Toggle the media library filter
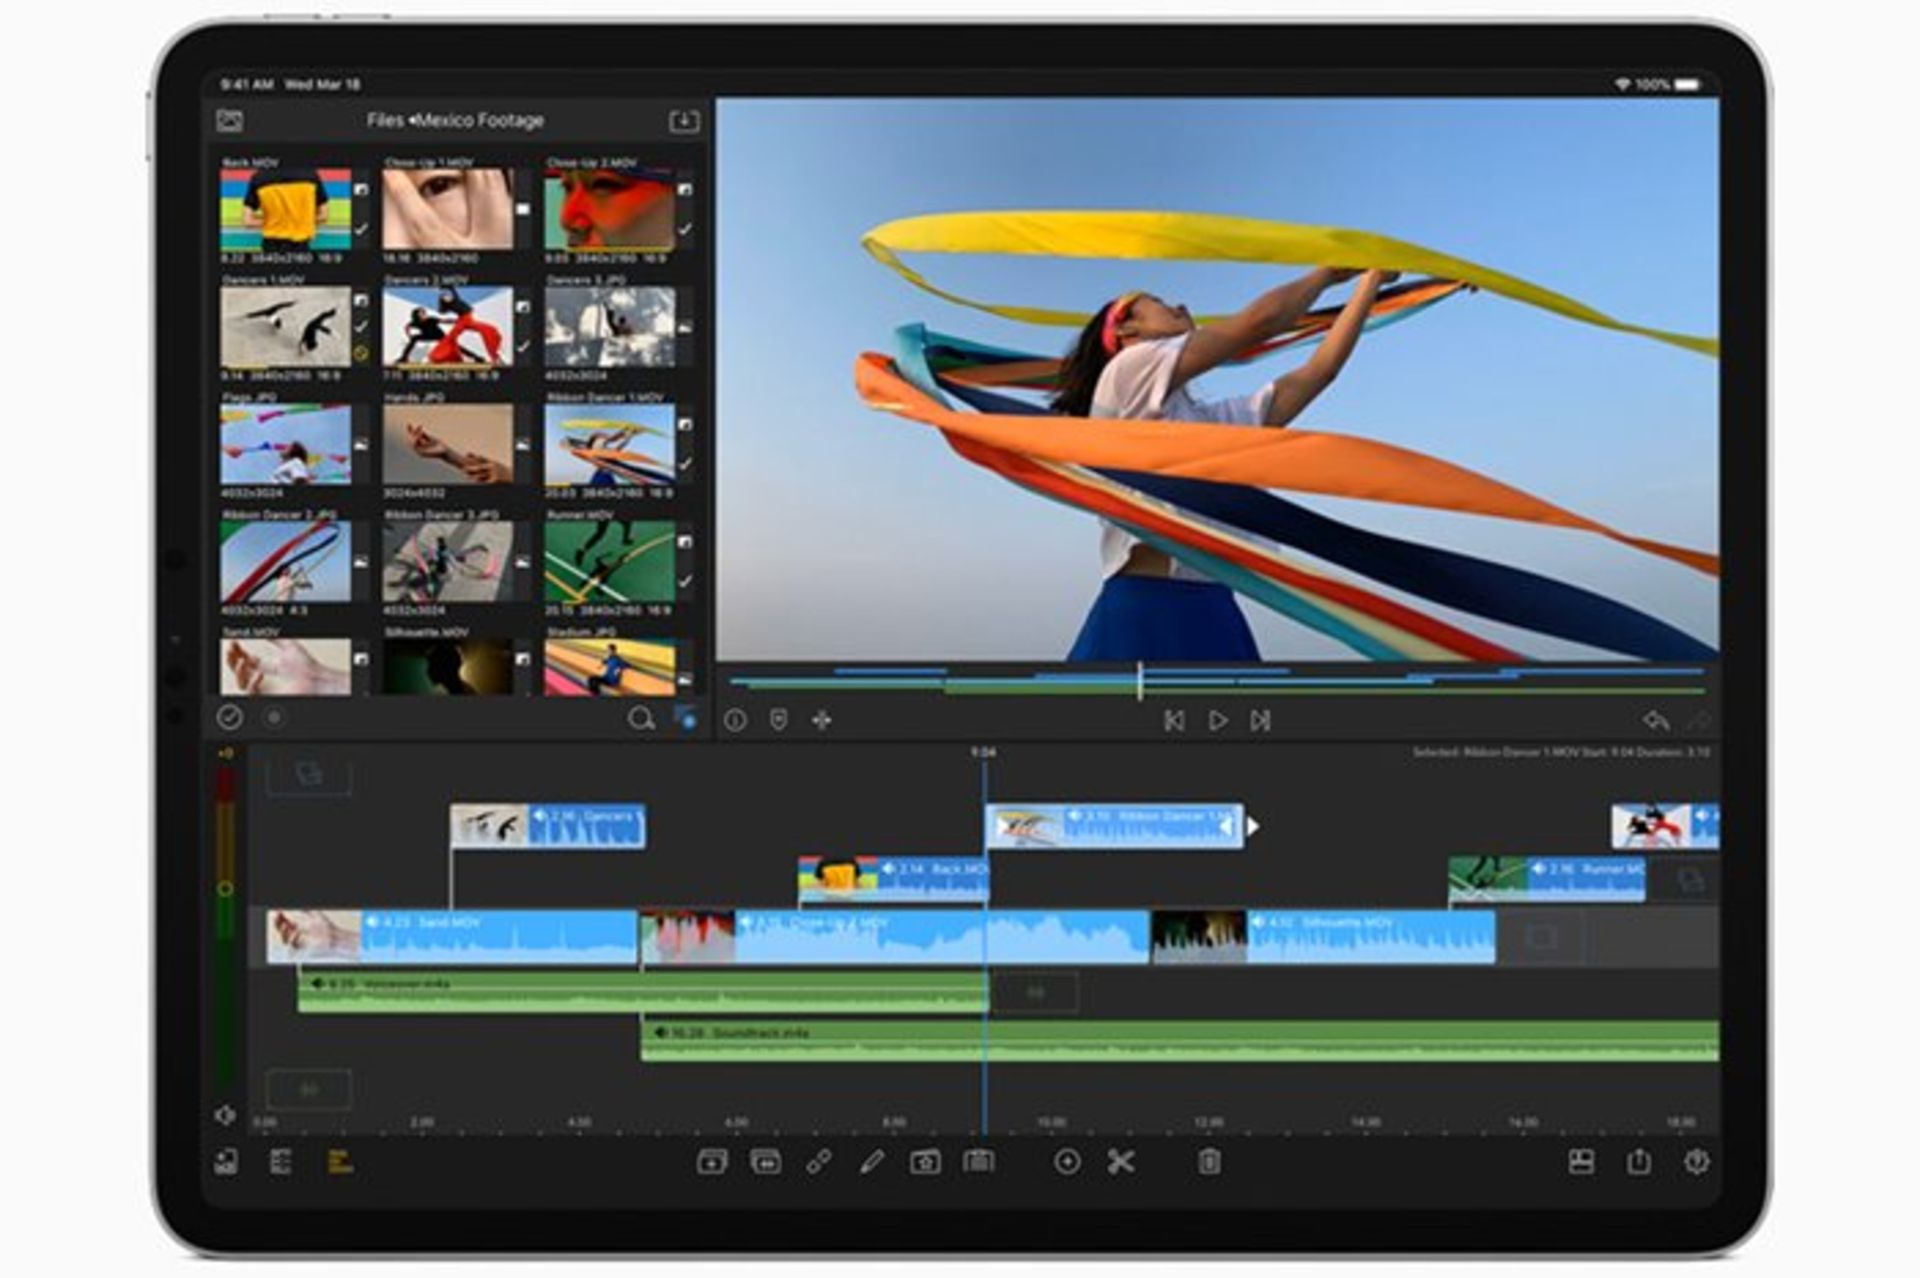The image size is (1920, 1278). (x=688, y=719)
